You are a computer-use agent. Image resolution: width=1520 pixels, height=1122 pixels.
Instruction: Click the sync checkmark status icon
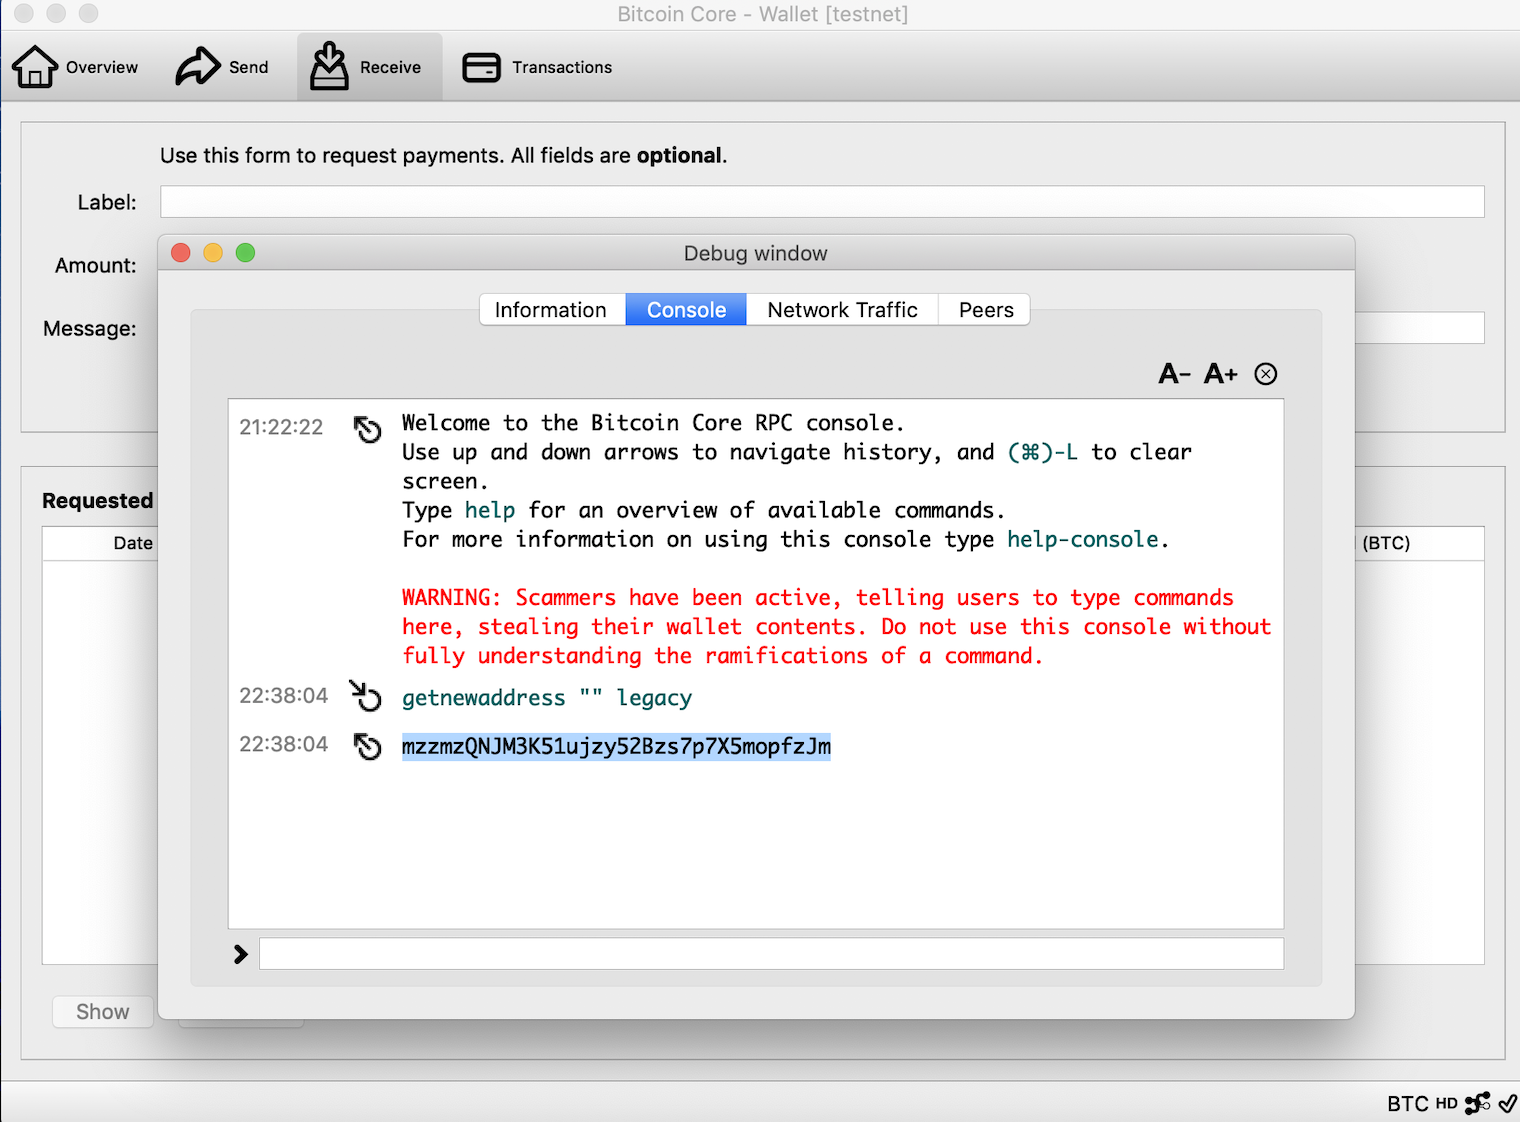point(1507,1104)
